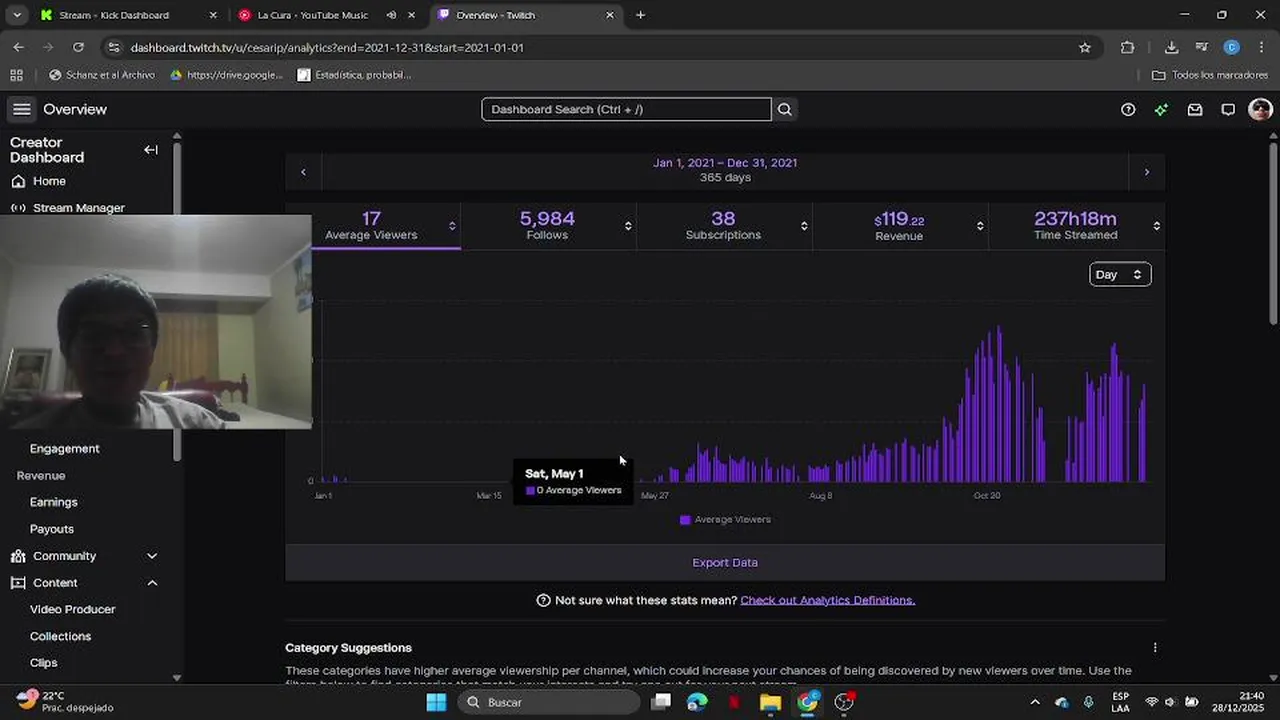Screen dimensions: 1280x720
Task: Open Chrome apps grid in bookmarks bar
Action: point(16,75)
